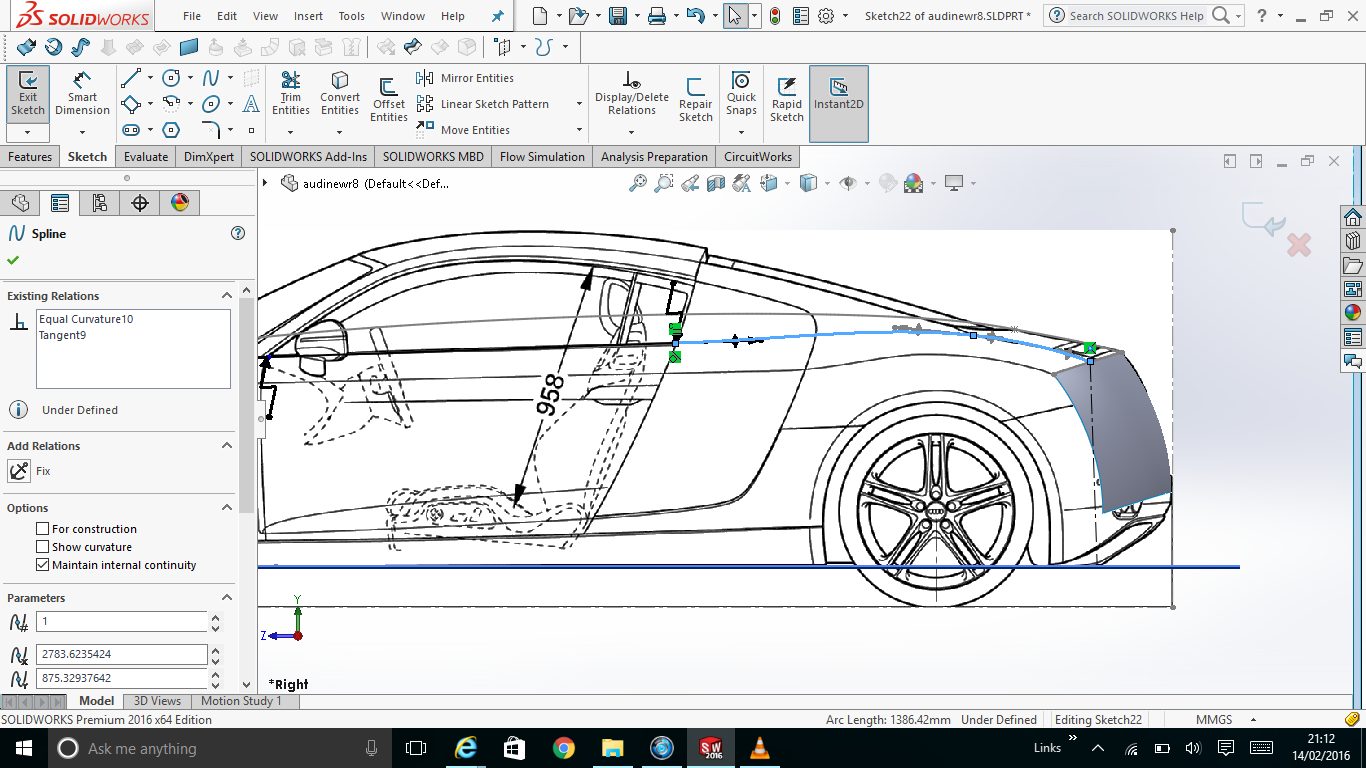Open the Line tool dropdown arrow
Image resolution: width=1366 pixels, height=768 pixels.
148,77
